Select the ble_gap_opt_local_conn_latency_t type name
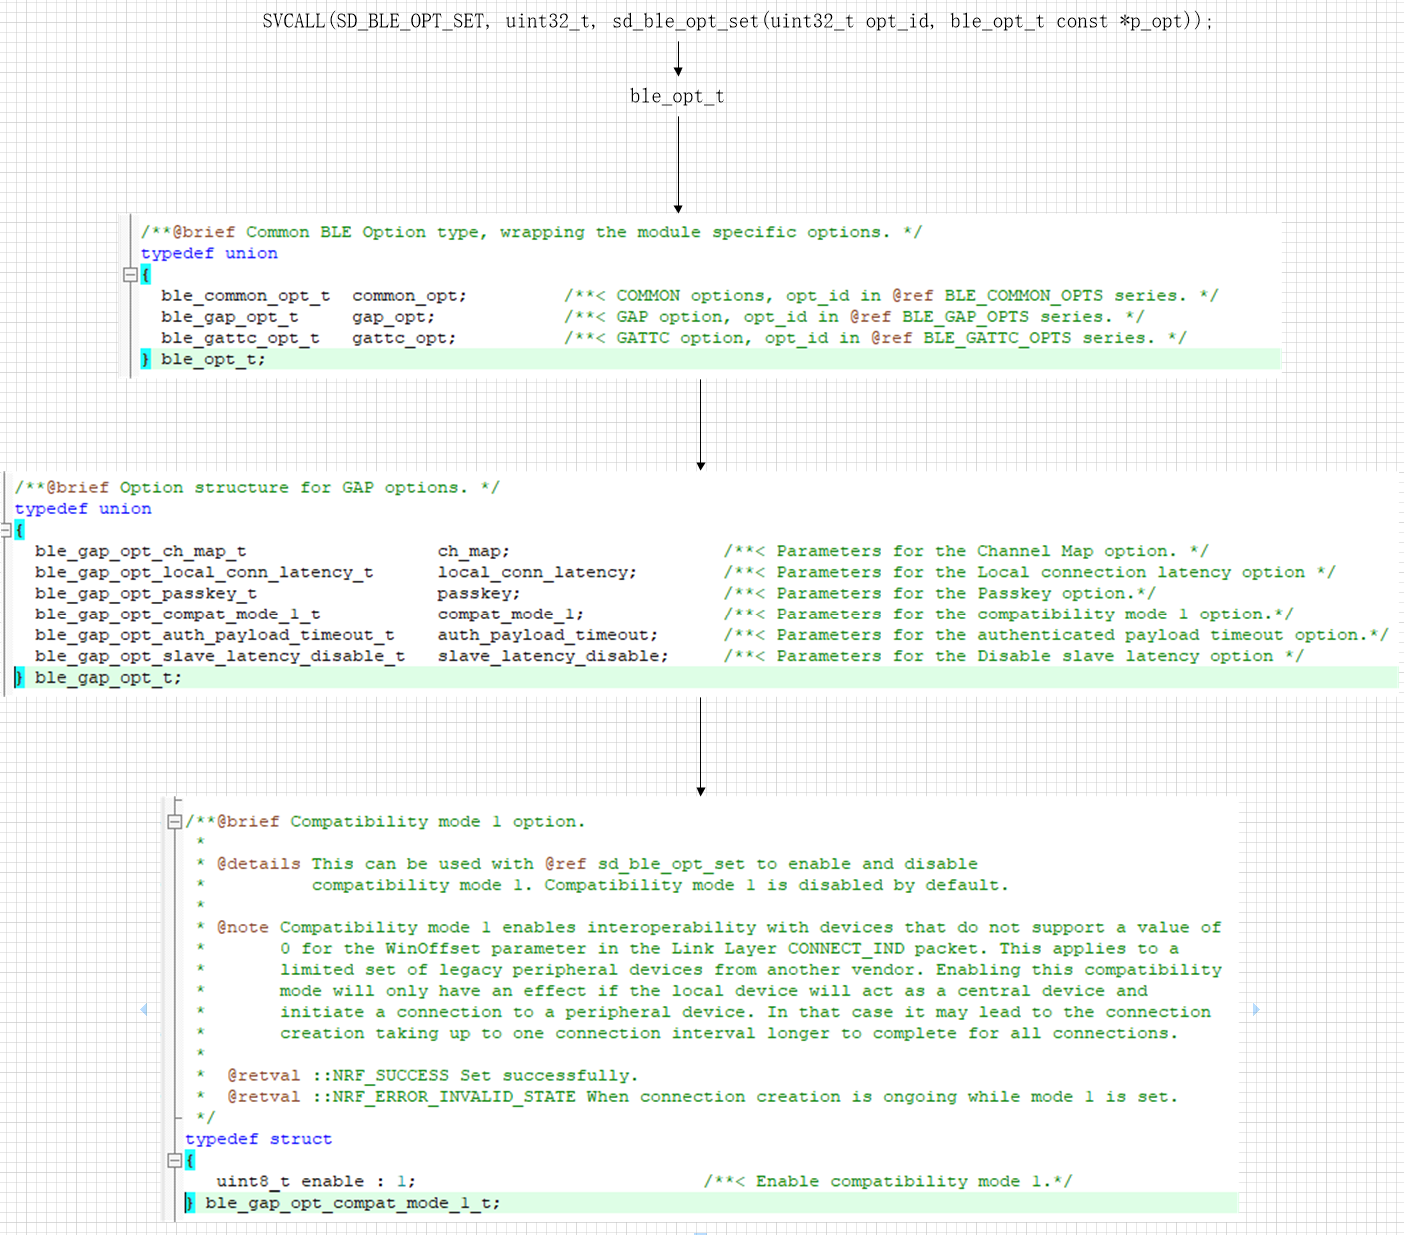This screenshot has width=1404, height=1235. click(x=204, y=572)
